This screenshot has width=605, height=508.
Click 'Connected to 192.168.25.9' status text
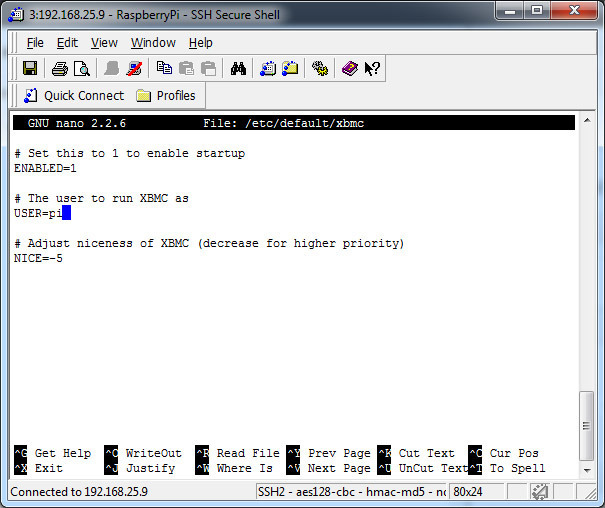(x=79, y=492)
